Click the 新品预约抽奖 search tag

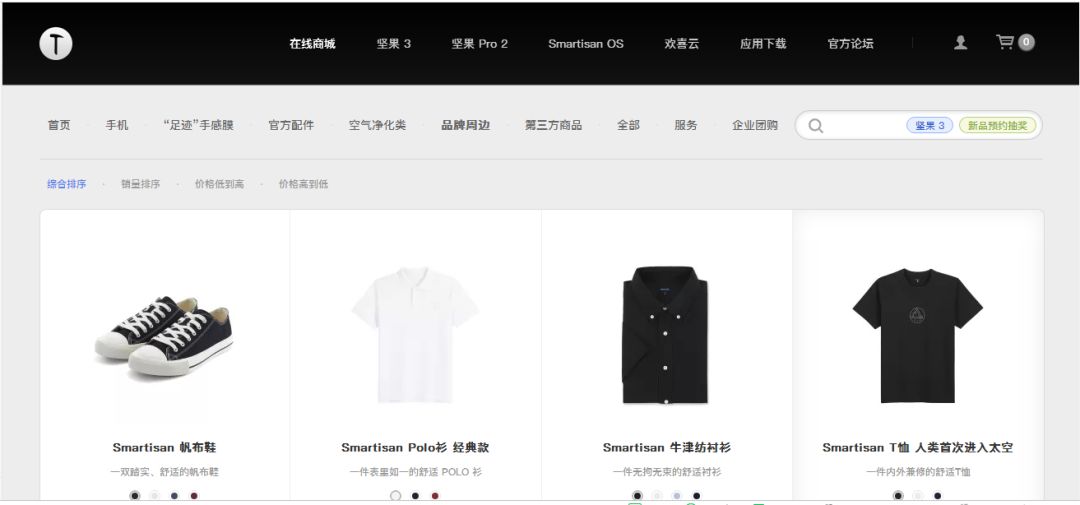(997, 125)
